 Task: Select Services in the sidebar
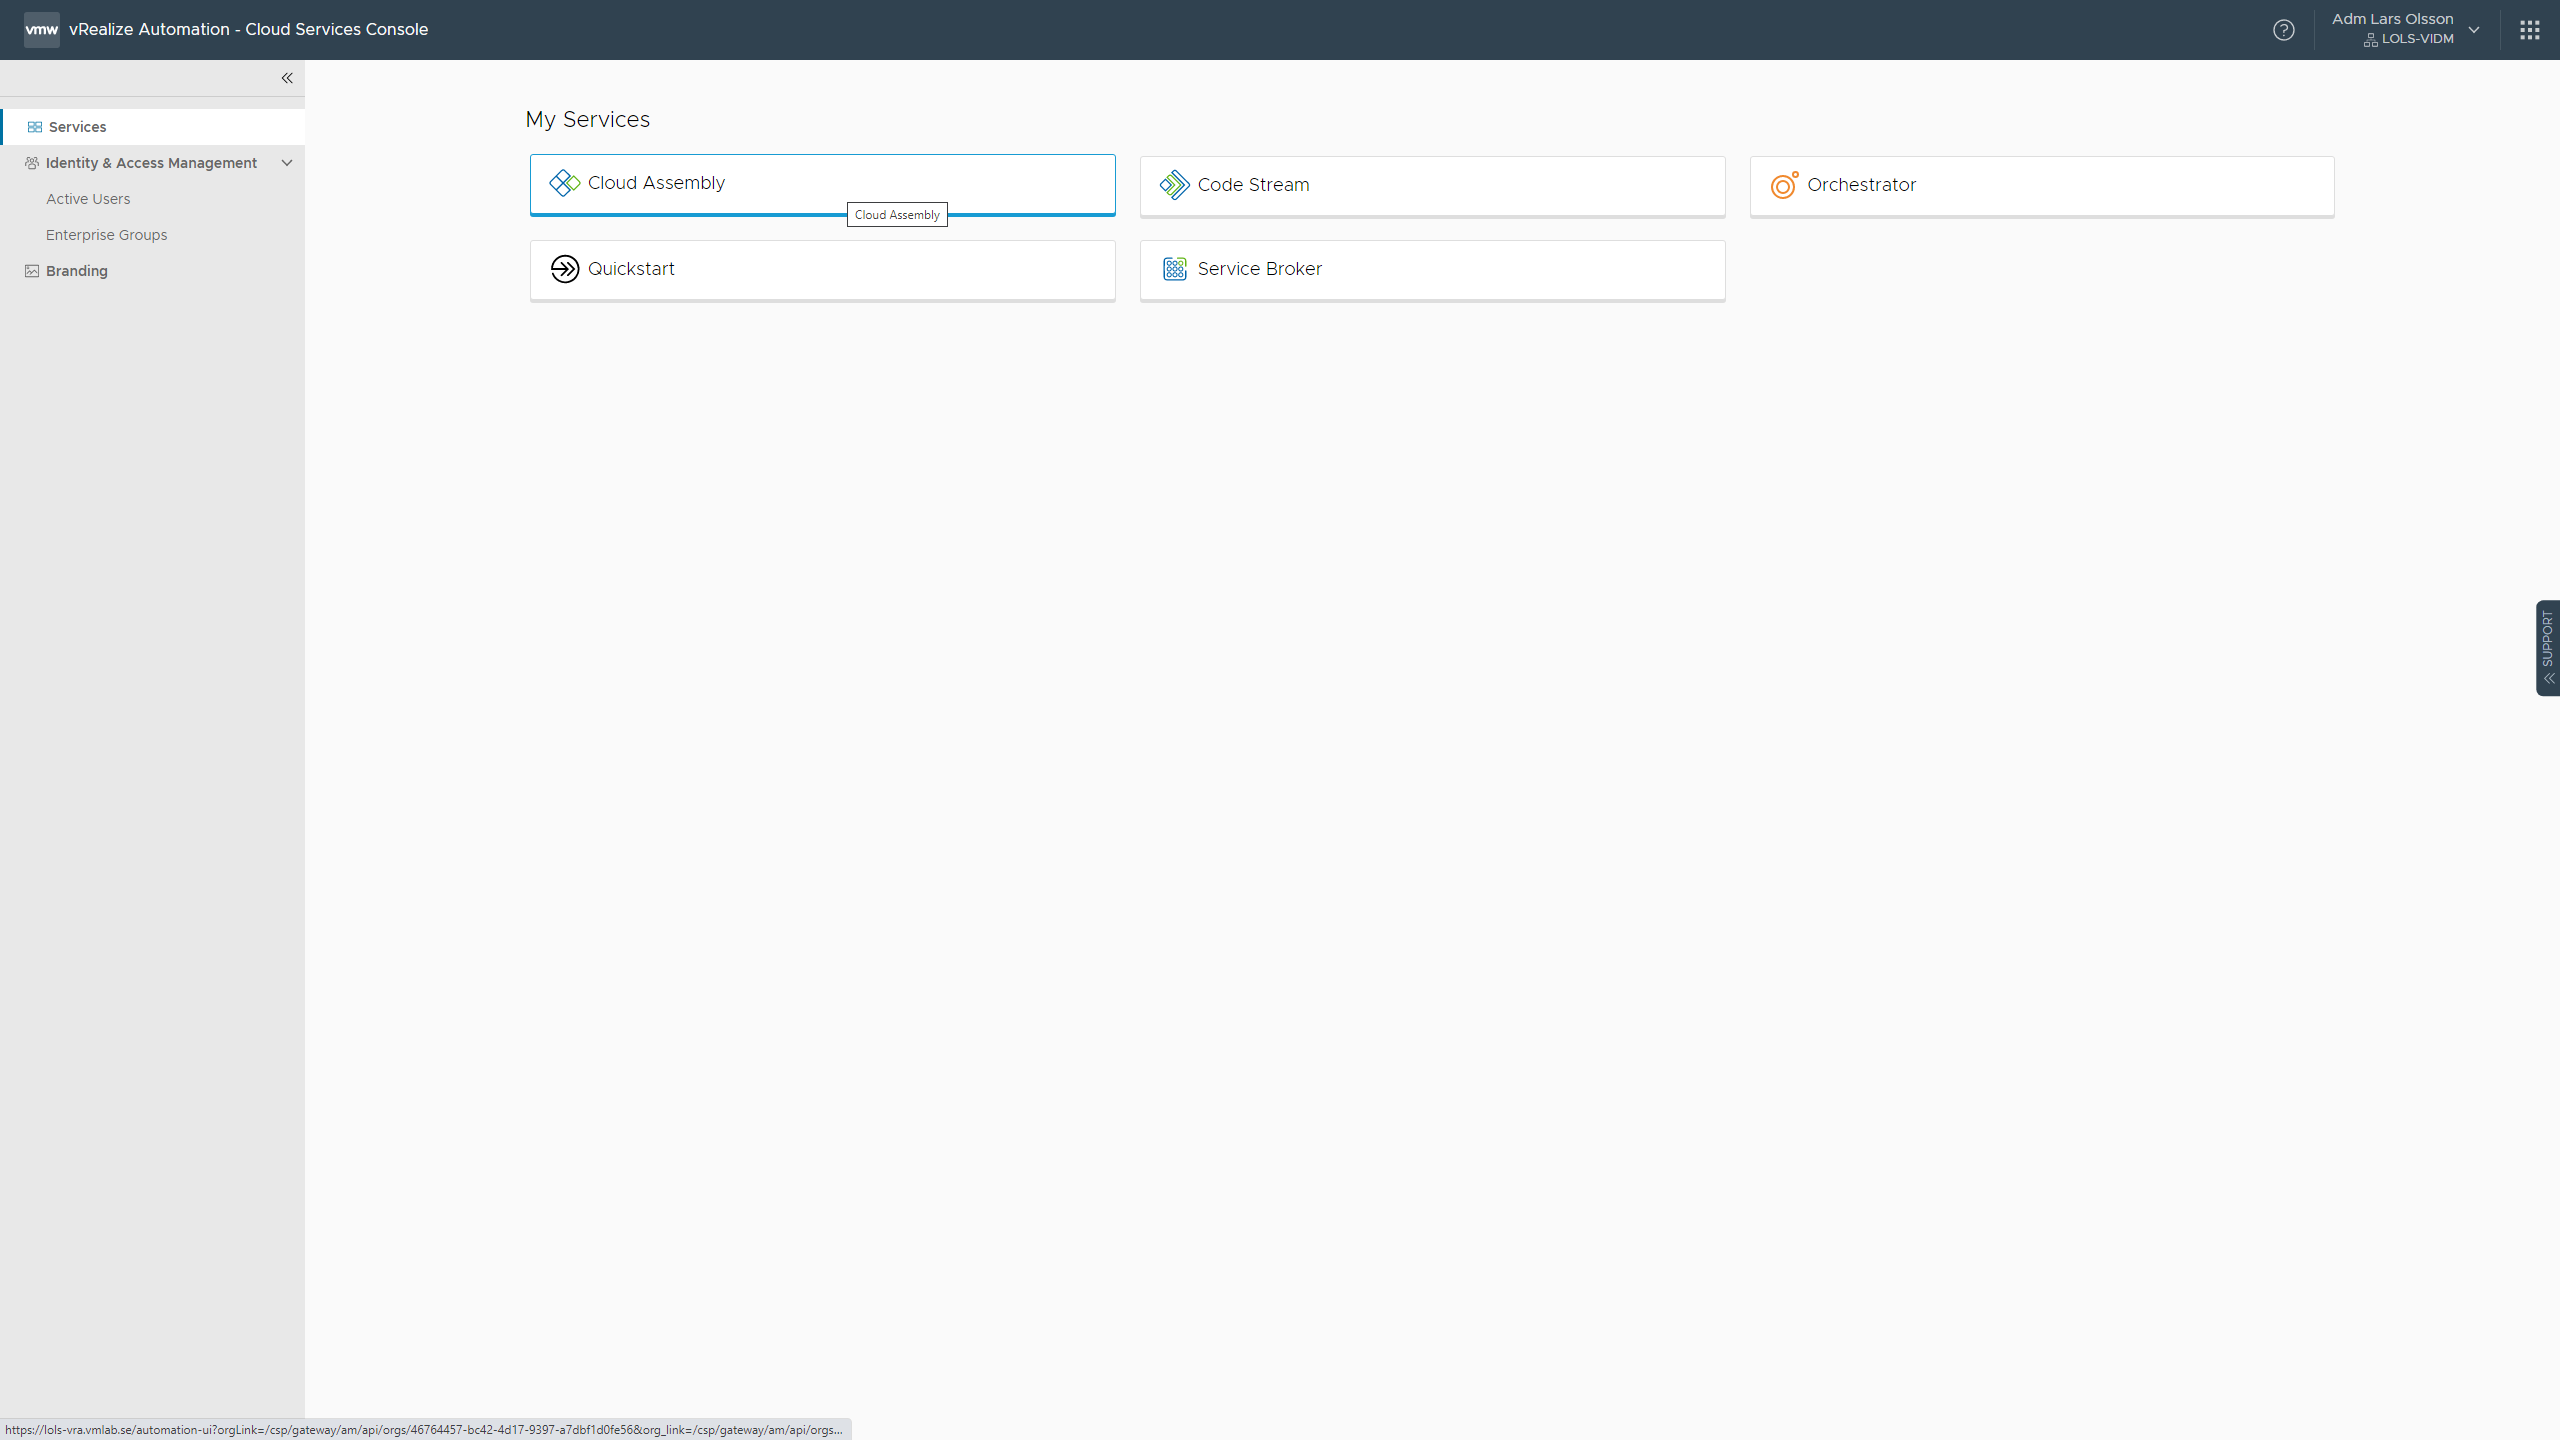153,127
